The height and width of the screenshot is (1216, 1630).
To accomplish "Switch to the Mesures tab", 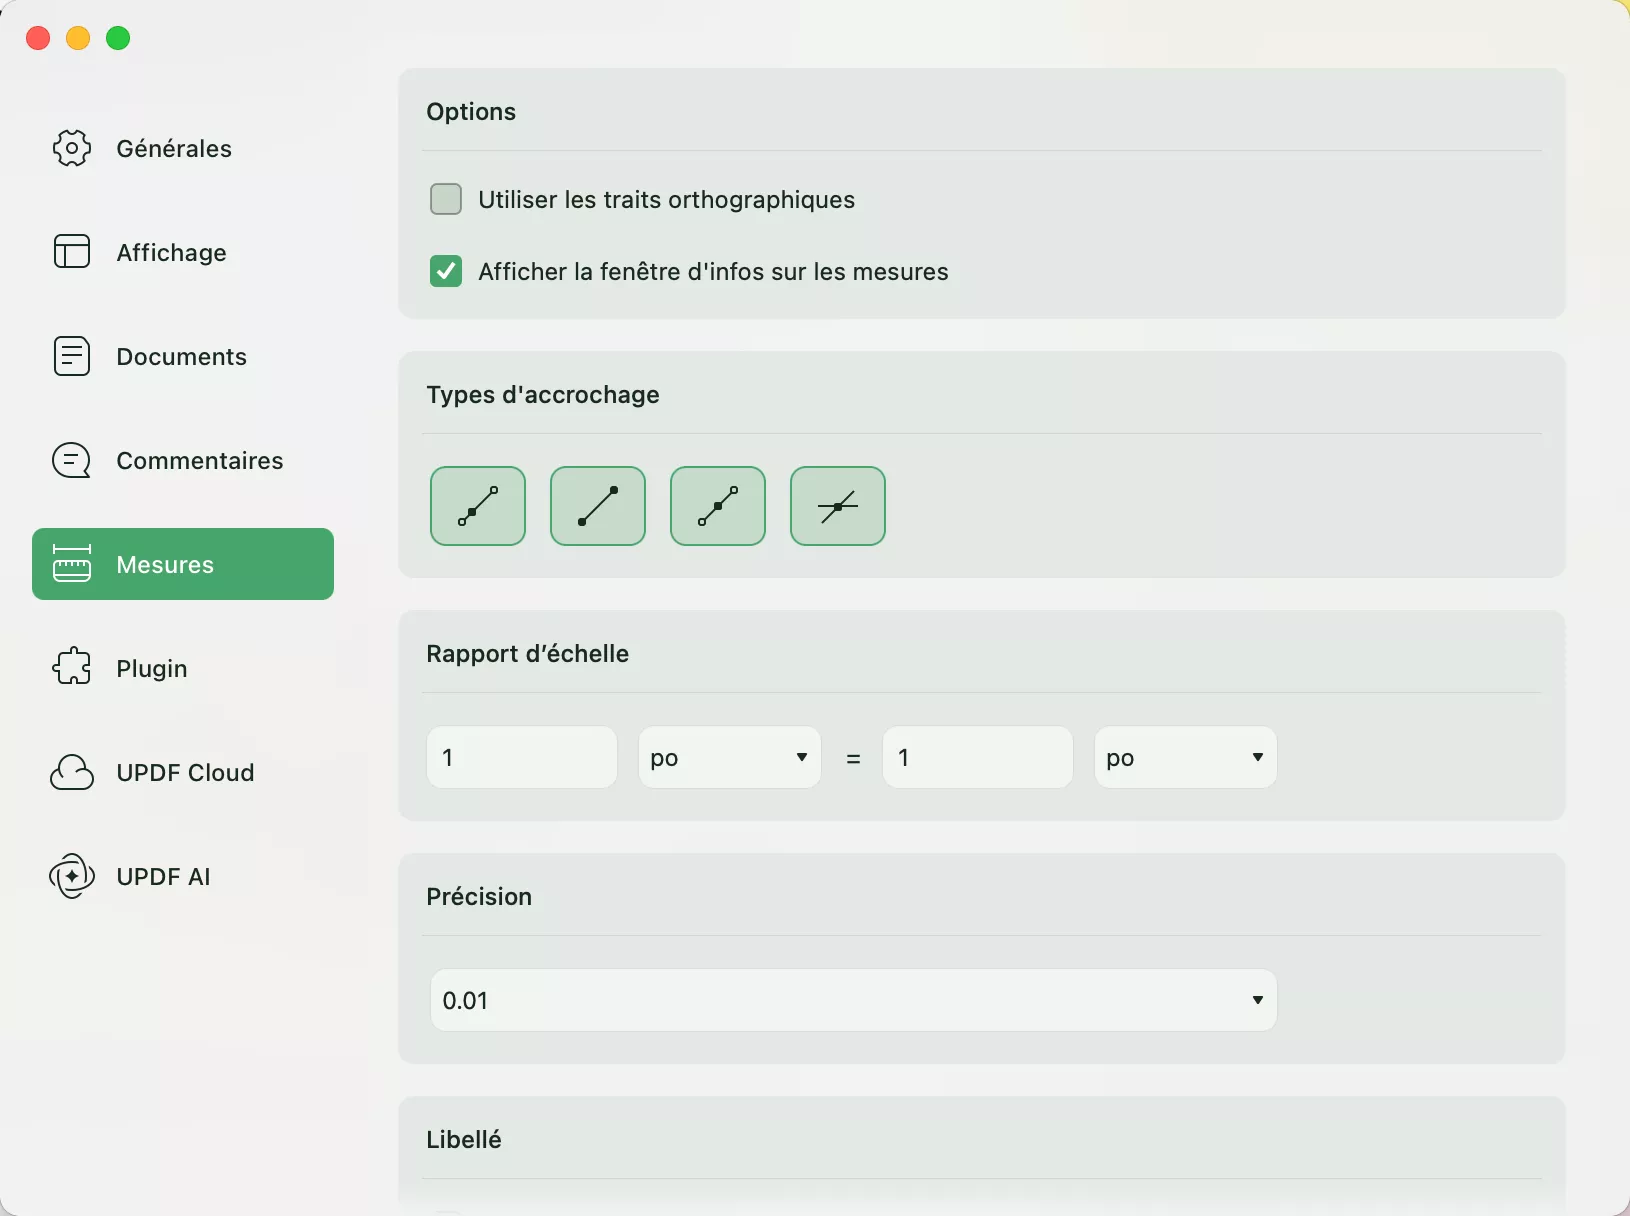I will click(x=183, y=564).
